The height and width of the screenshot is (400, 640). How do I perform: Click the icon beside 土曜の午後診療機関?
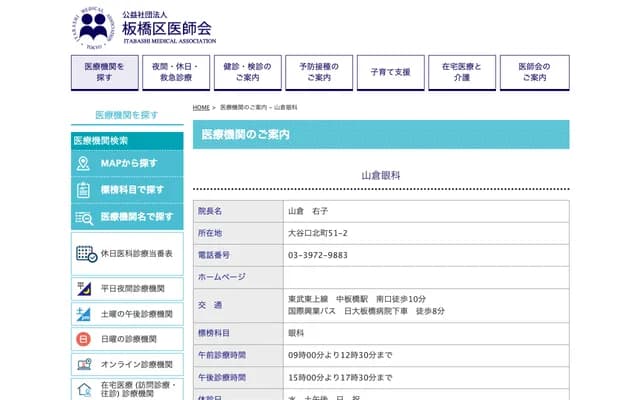click(85, 314)
